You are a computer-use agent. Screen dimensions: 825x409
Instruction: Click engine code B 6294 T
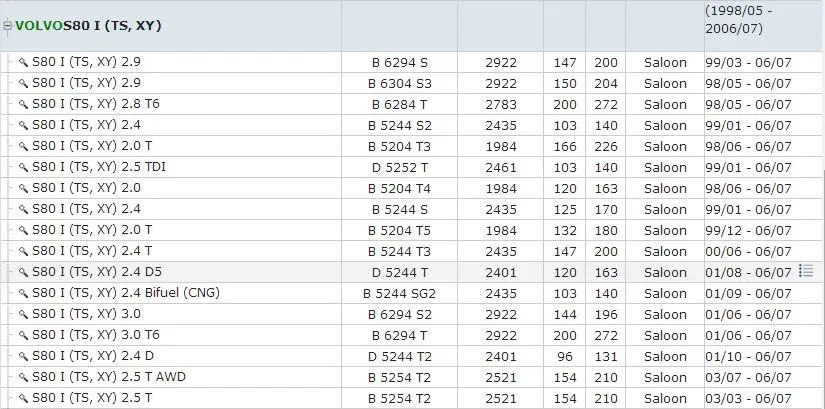click(400, 336)
